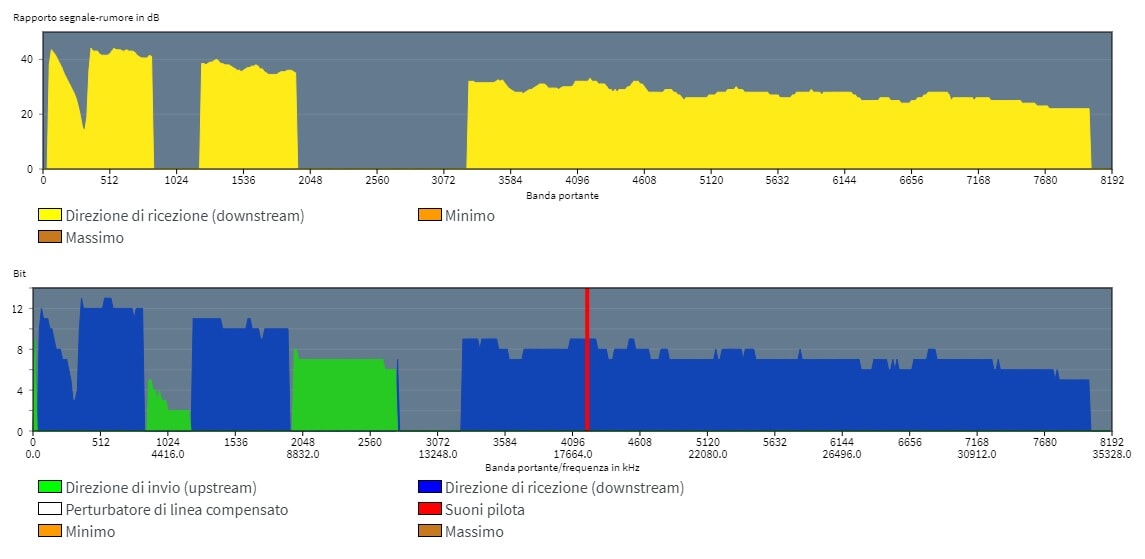Click brown Massimo swatch in Bit legend
The image size is (1145, 559).
(x=429, y=532)
